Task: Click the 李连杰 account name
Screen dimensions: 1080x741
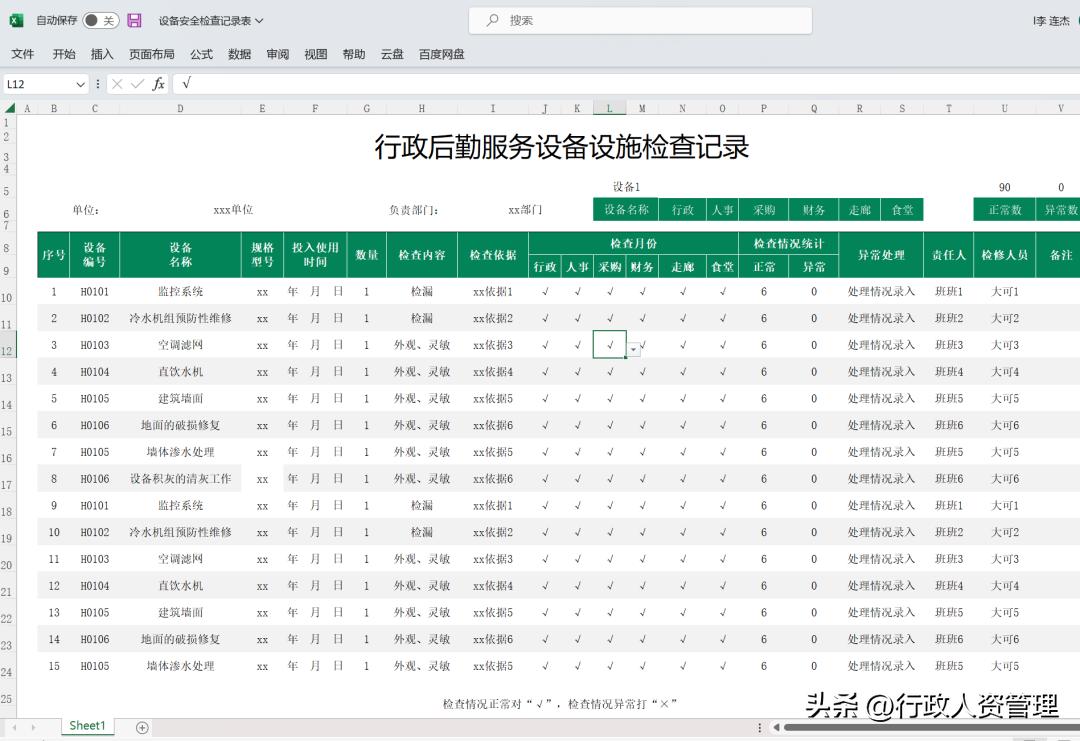Action: pos(1053,20)
